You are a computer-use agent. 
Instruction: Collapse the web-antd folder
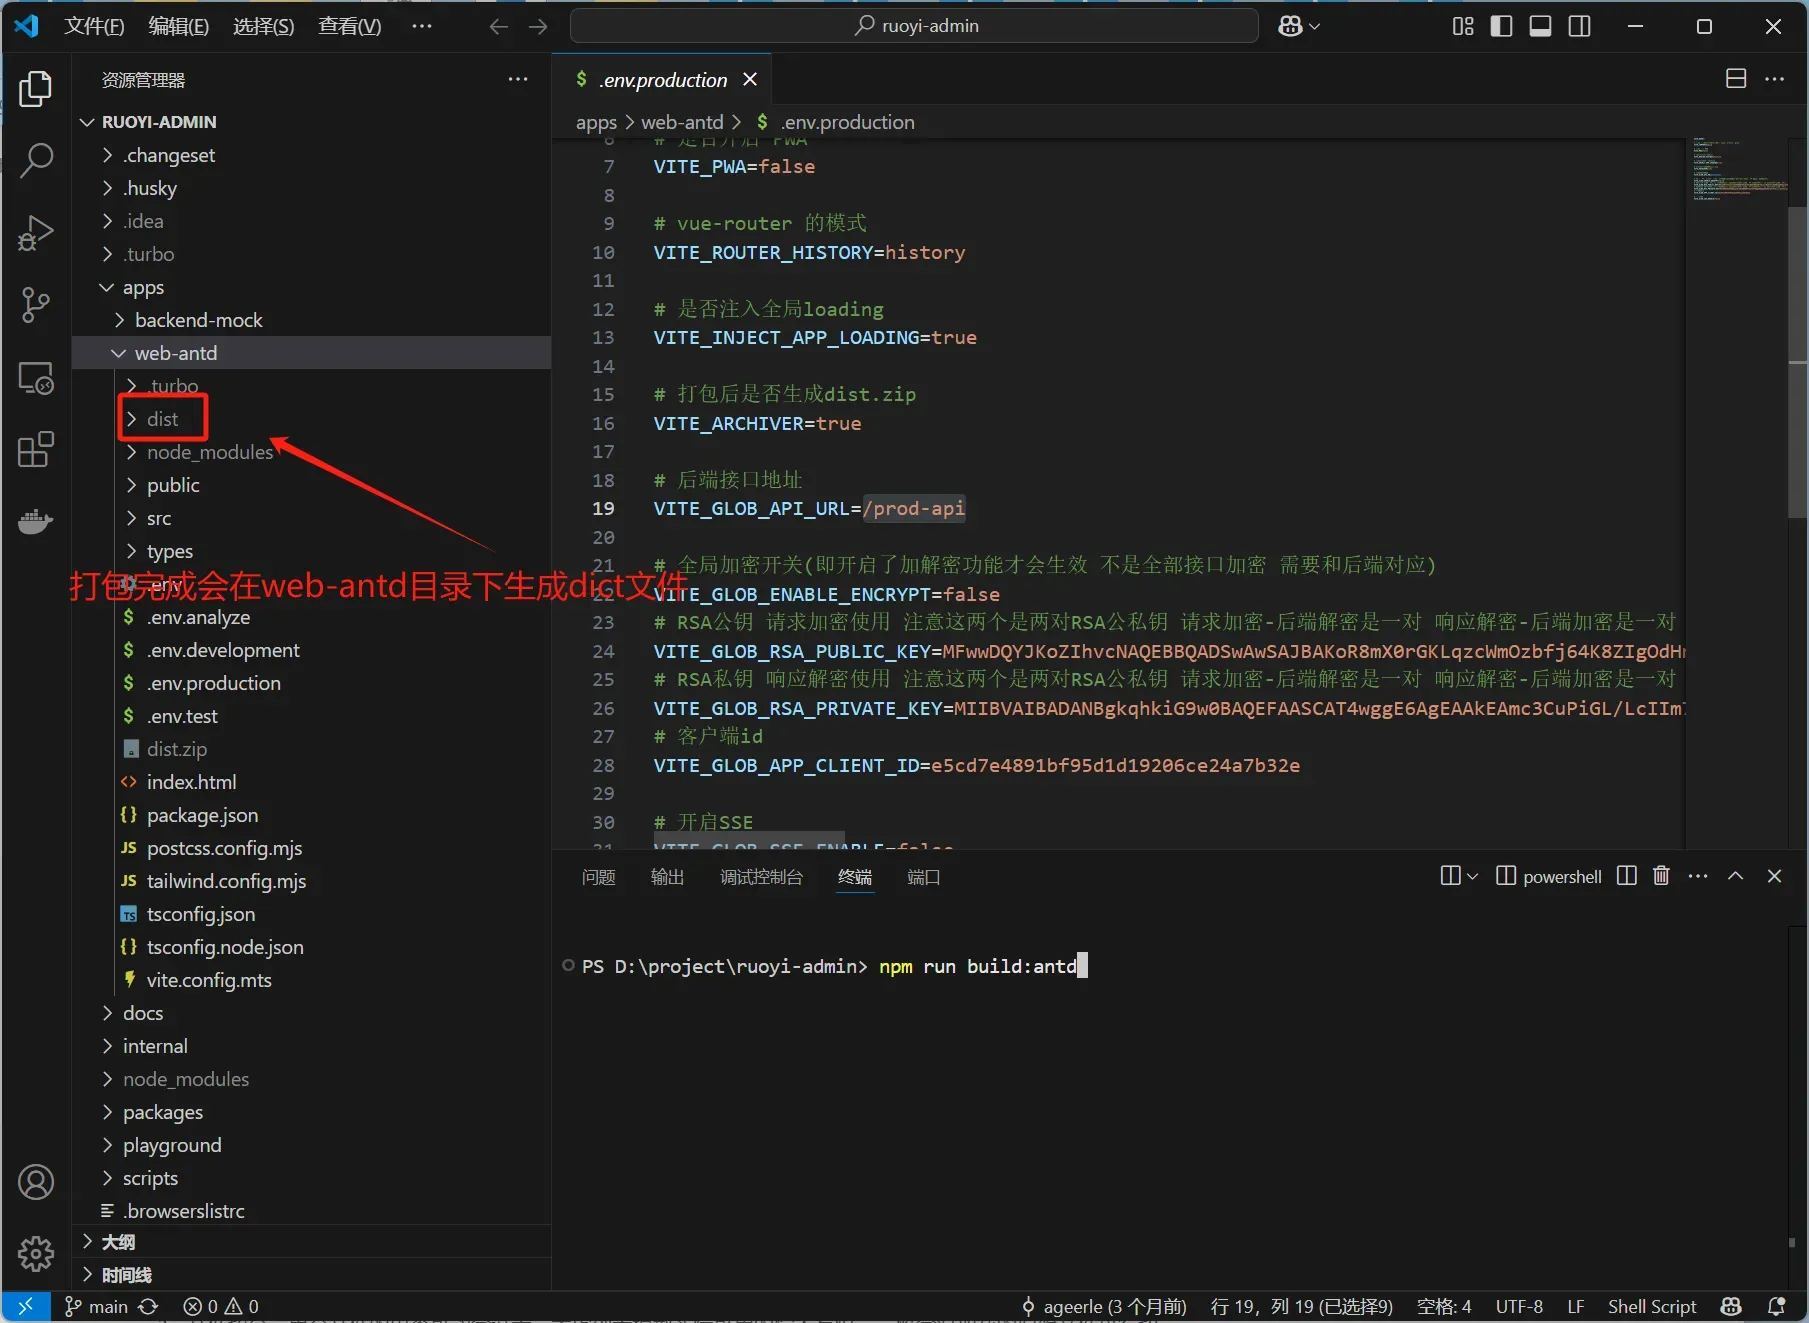(x=176, y=353)
